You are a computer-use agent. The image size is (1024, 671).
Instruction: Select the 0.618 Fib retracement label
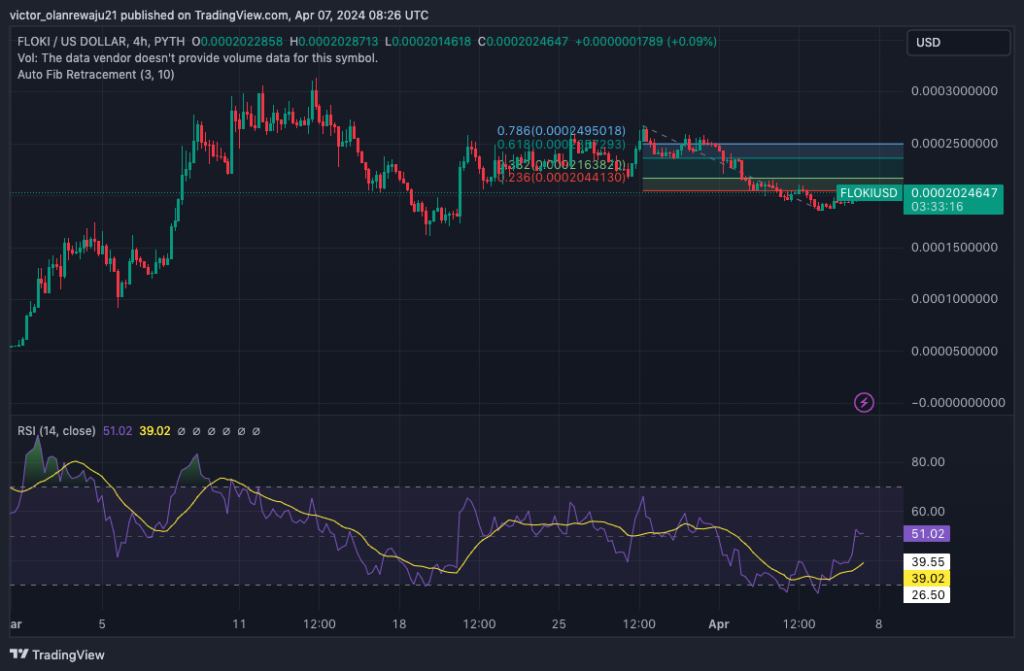click(x=560, y=146)
